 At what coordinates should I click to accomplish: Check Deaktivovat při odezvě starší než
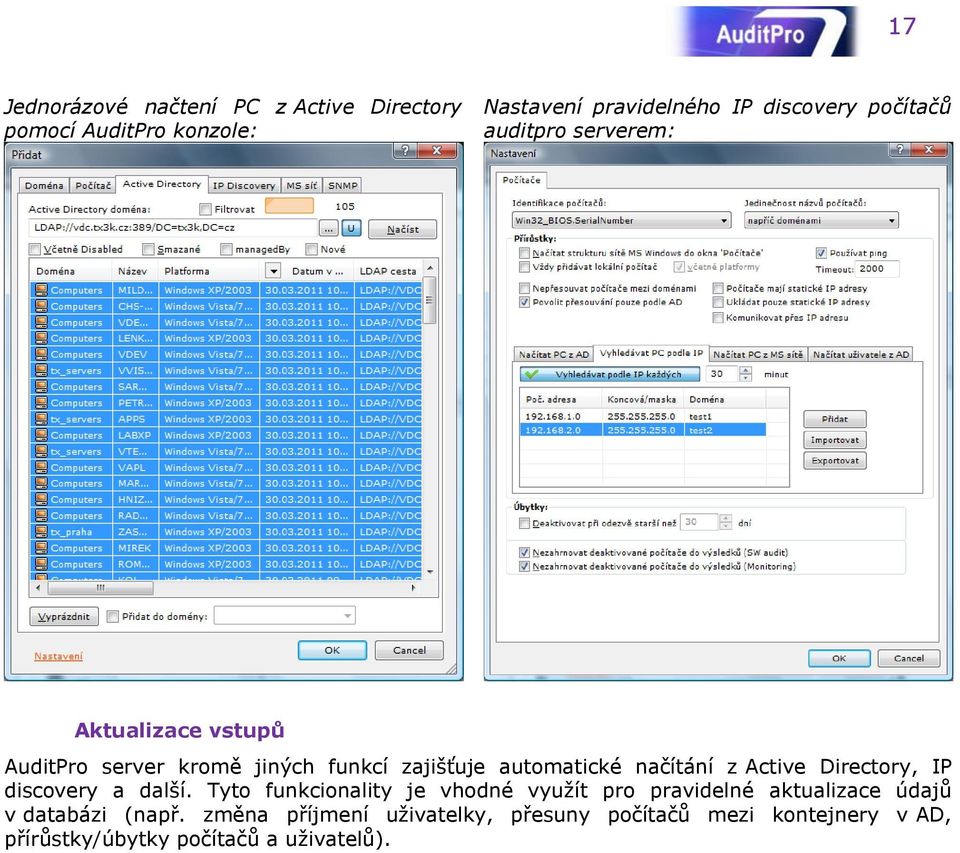pos(524,523)
